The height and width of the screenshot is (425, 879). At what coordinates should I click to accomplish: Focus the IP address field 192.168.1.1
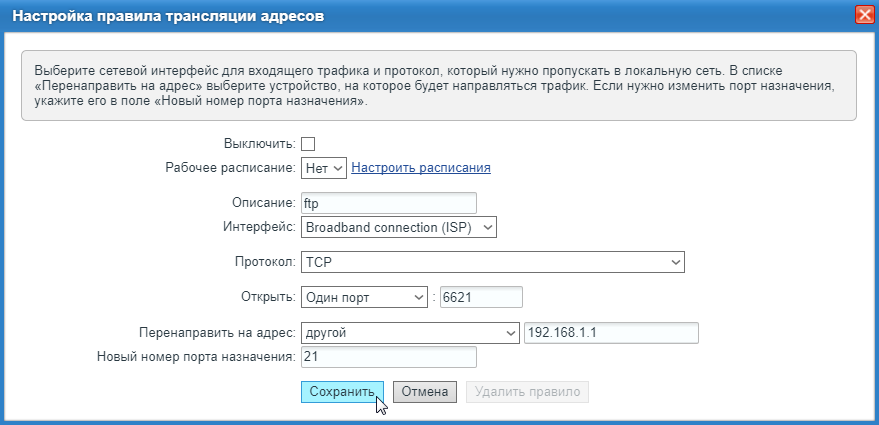[x=610, y=332]
